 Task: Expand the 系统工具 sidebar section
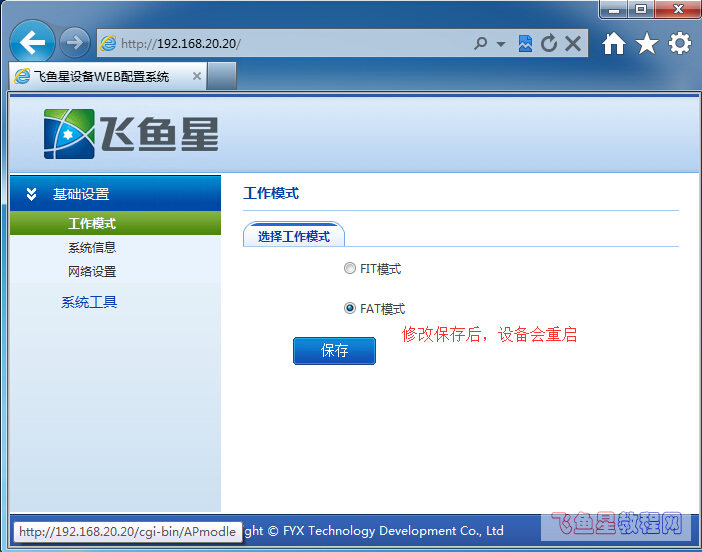(x=89, y=302)
